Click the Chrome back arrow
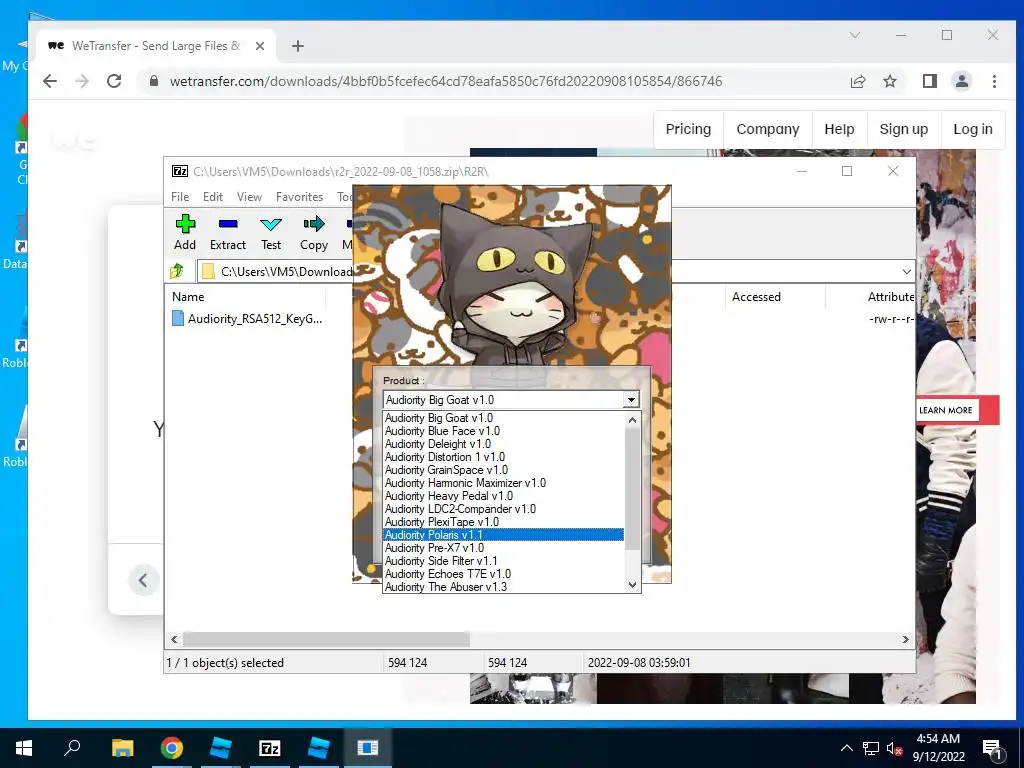This screenshot has height=768, width=1024. (x=50, y=81)
